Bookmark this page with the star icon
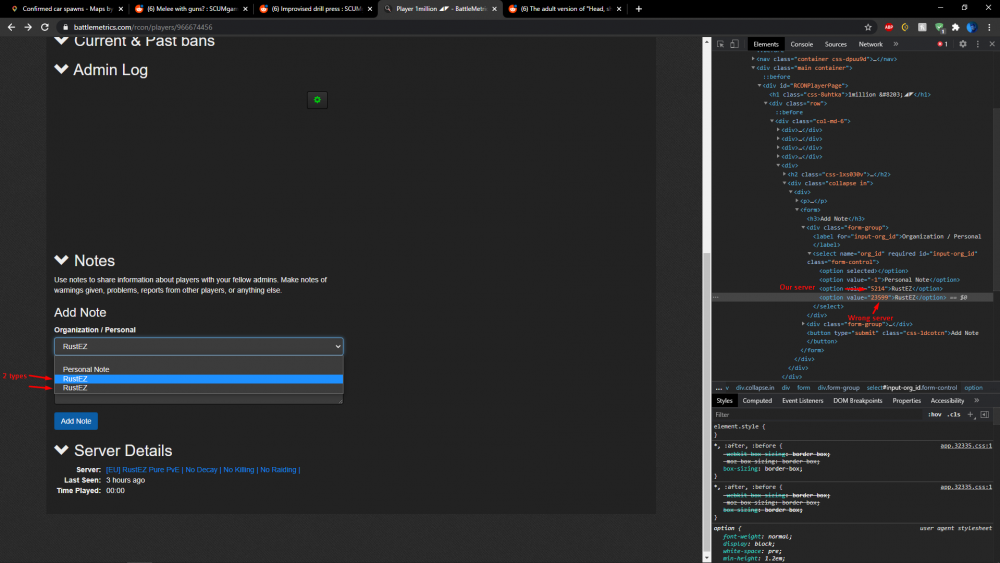This screenshot has height=563, width=1000. tap(867, 27)
